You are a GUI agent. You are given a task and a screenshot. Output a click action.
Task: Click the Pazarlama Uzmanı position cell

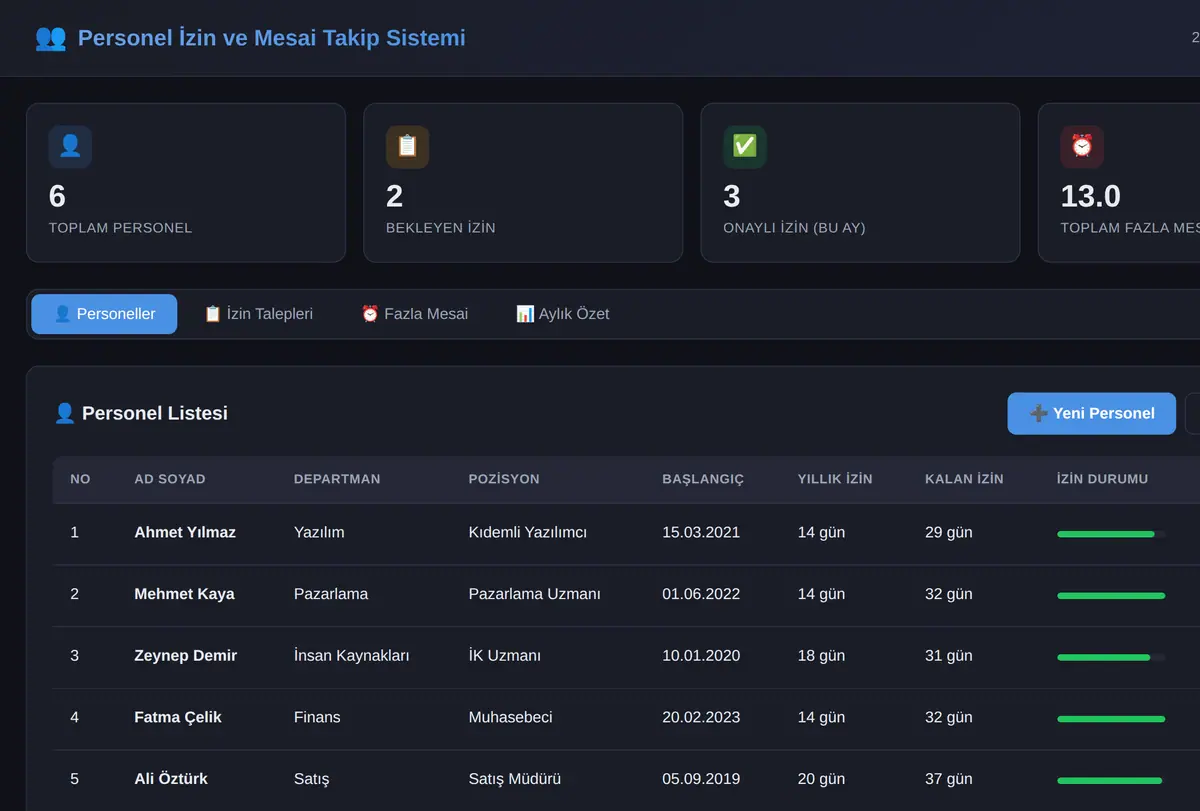(x=535, y=594)
